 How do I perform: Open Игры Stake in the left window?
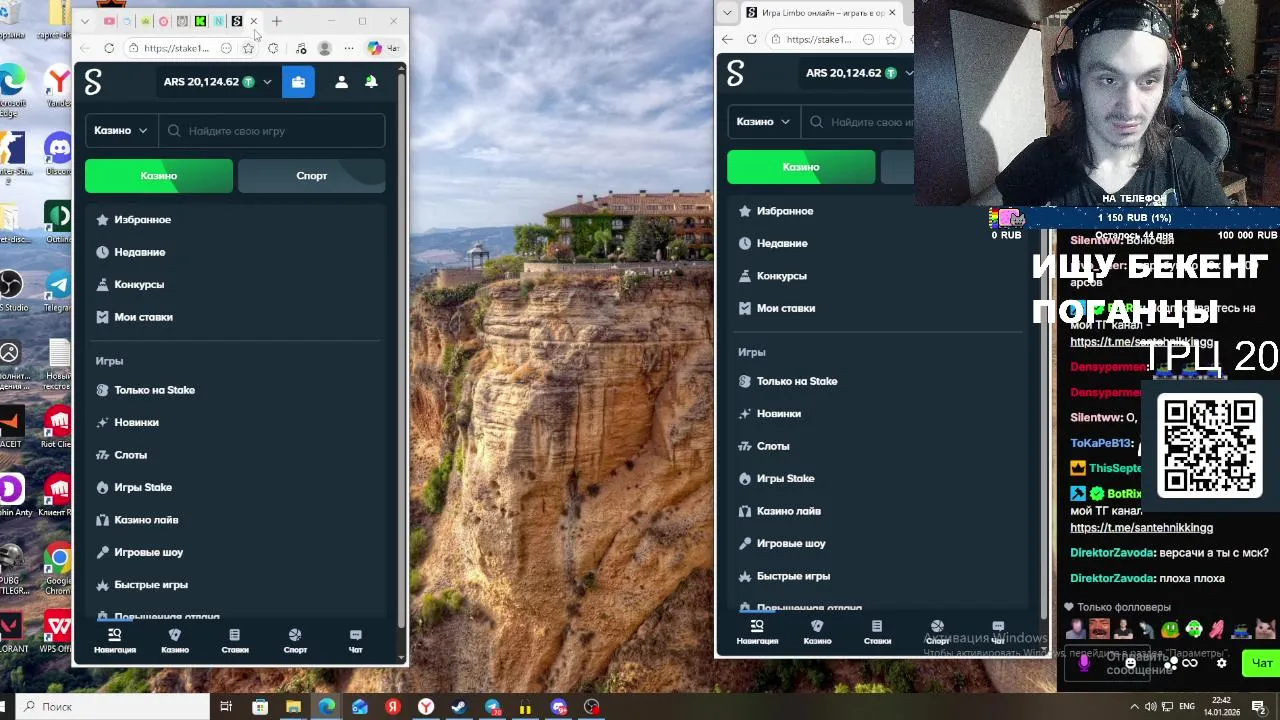point(143,488)
